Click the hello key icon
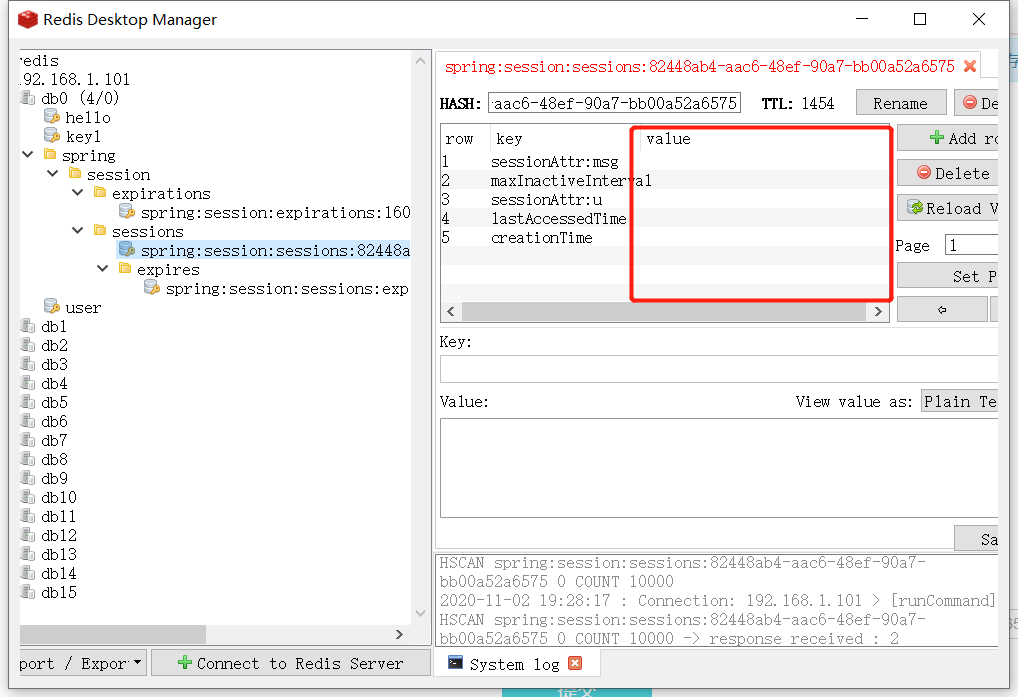This screenshot has width=1018, height=697. click(52, 117)
